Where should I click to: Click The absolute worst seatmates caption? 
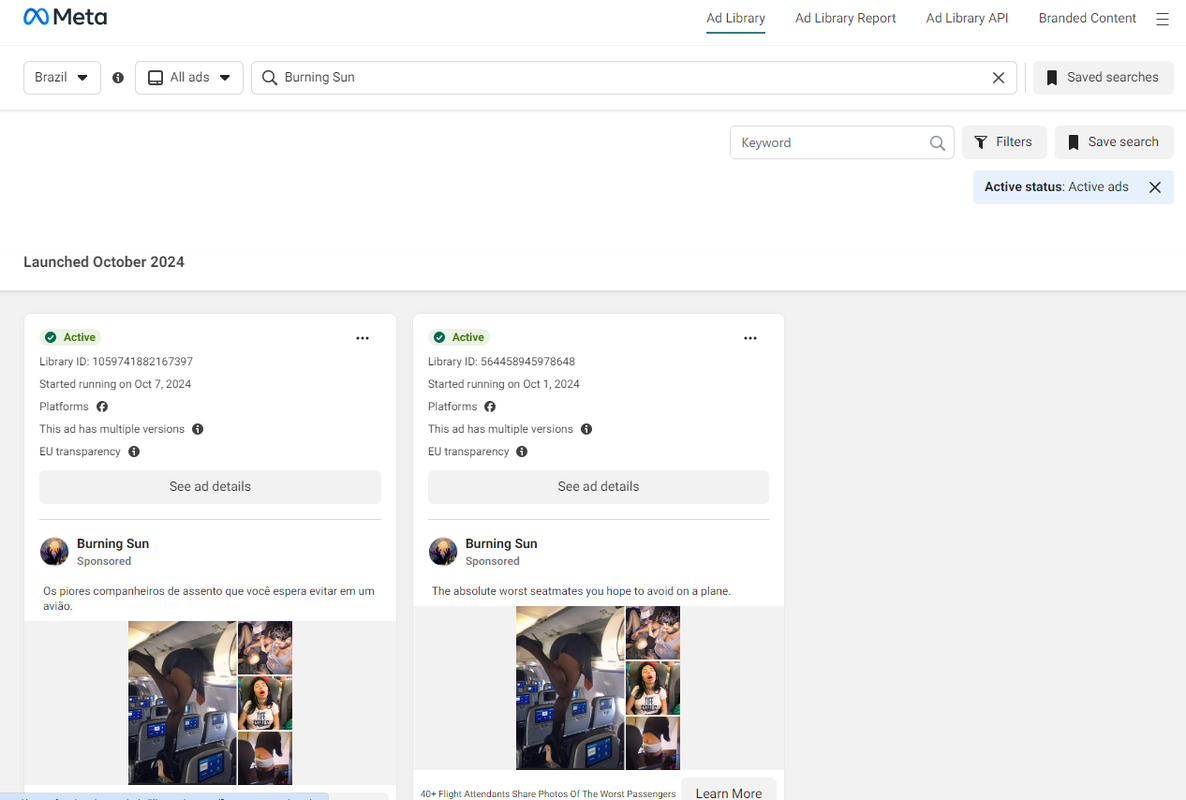tap(581, 591)
